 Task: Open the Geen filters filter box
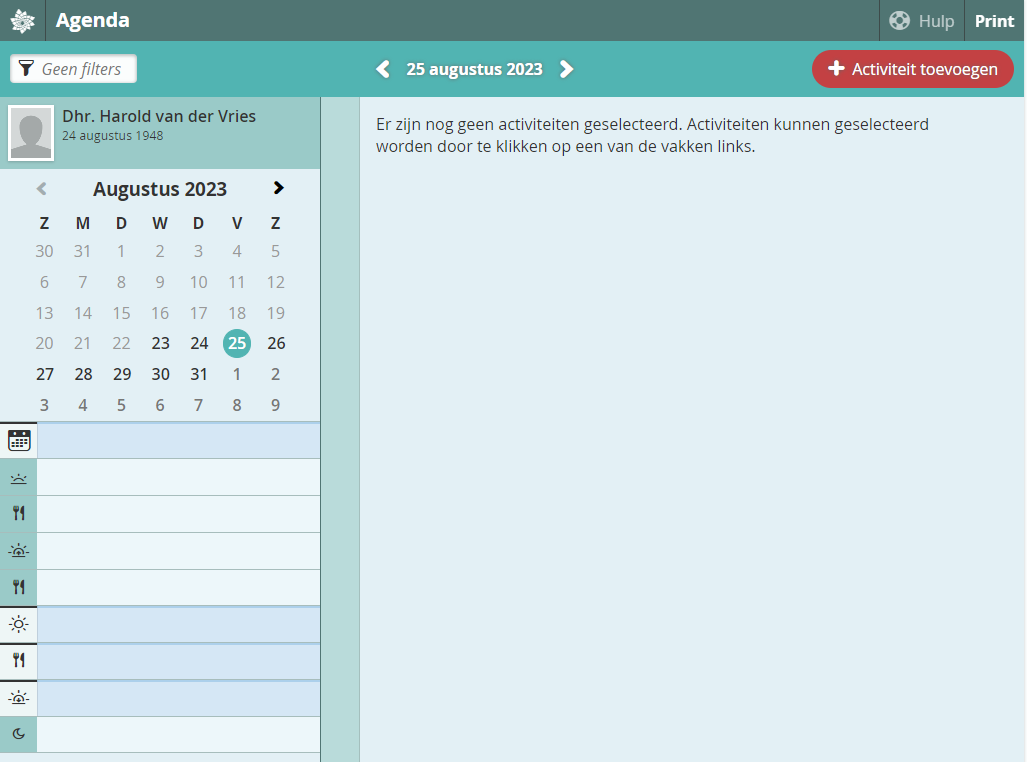[x=73, y=69]
